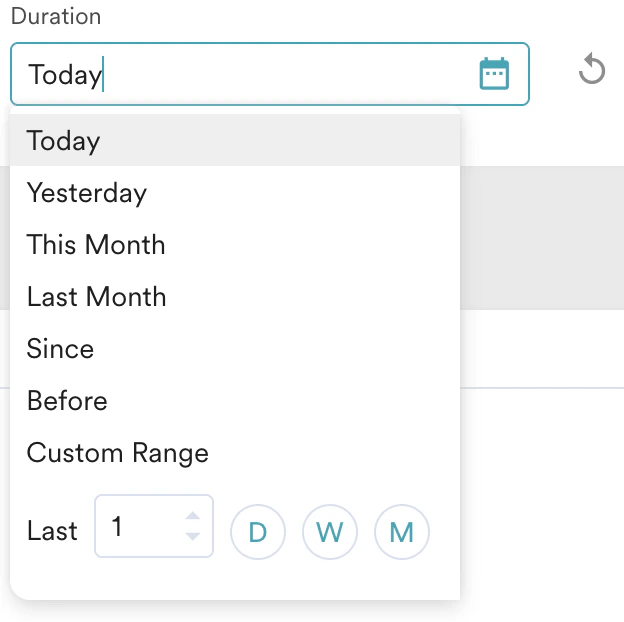Screen dimensions: 624x622
Task: Select the Since option
Action: pos(61,349)
